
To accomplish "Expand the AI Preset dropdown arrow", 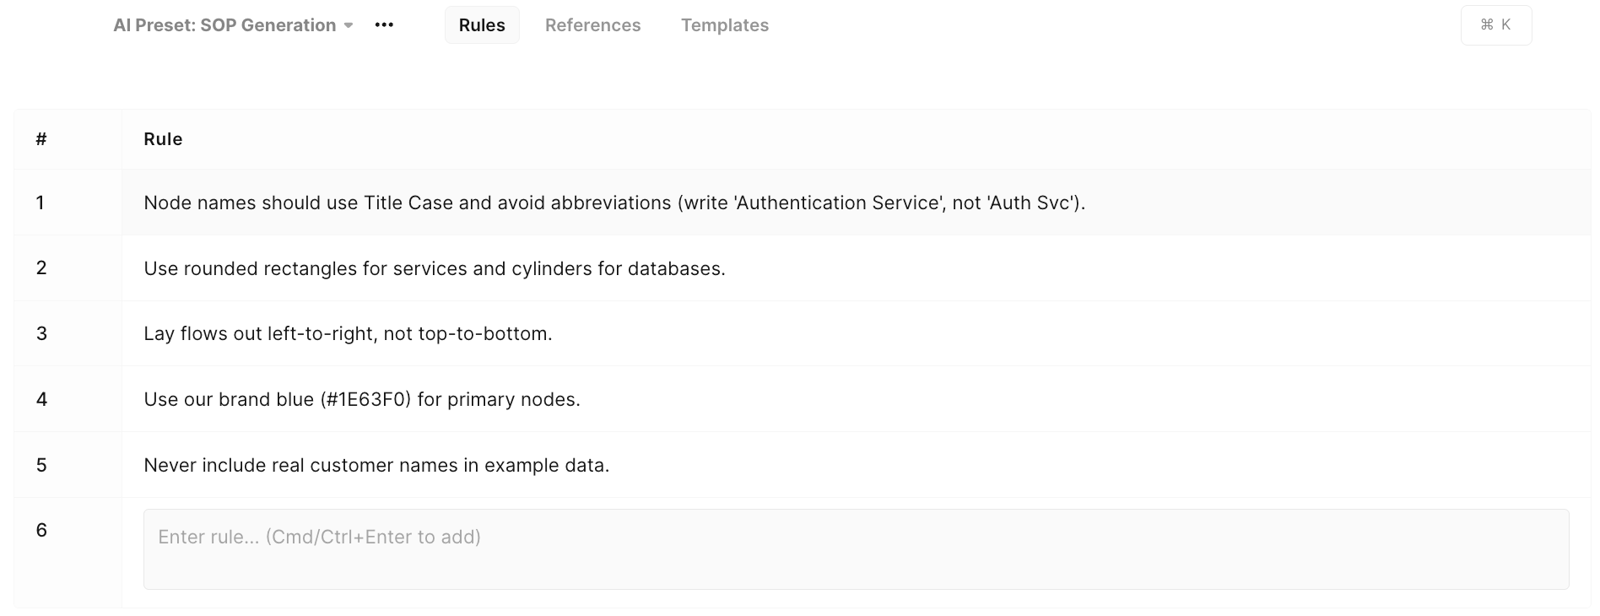I will click(x=348, y=26).
